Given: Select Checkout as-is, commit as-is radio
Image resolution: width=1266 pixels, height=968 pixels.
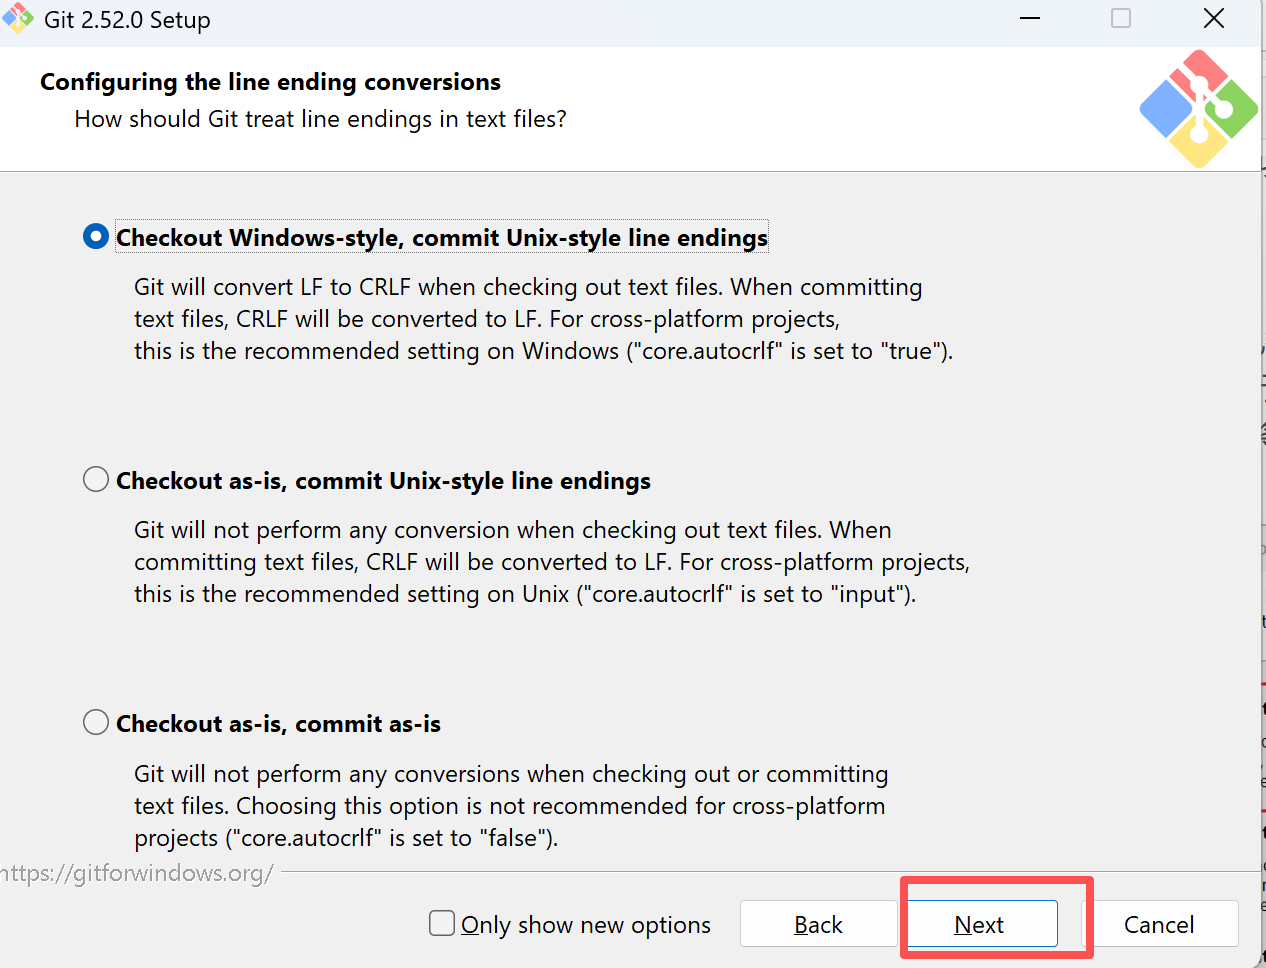Looking at the screenshot, I should [96, 722].
